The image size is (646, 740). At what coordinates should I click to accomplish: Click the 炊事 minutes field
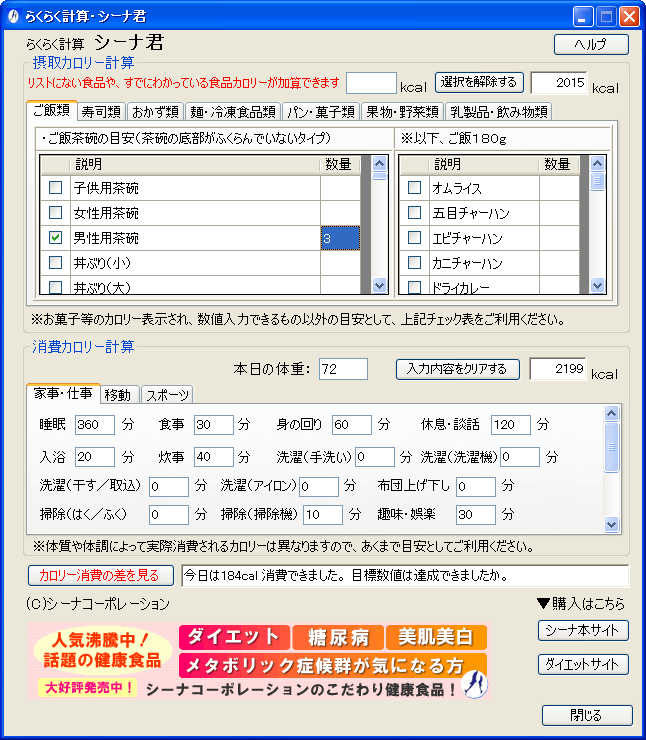coord(213,457)
